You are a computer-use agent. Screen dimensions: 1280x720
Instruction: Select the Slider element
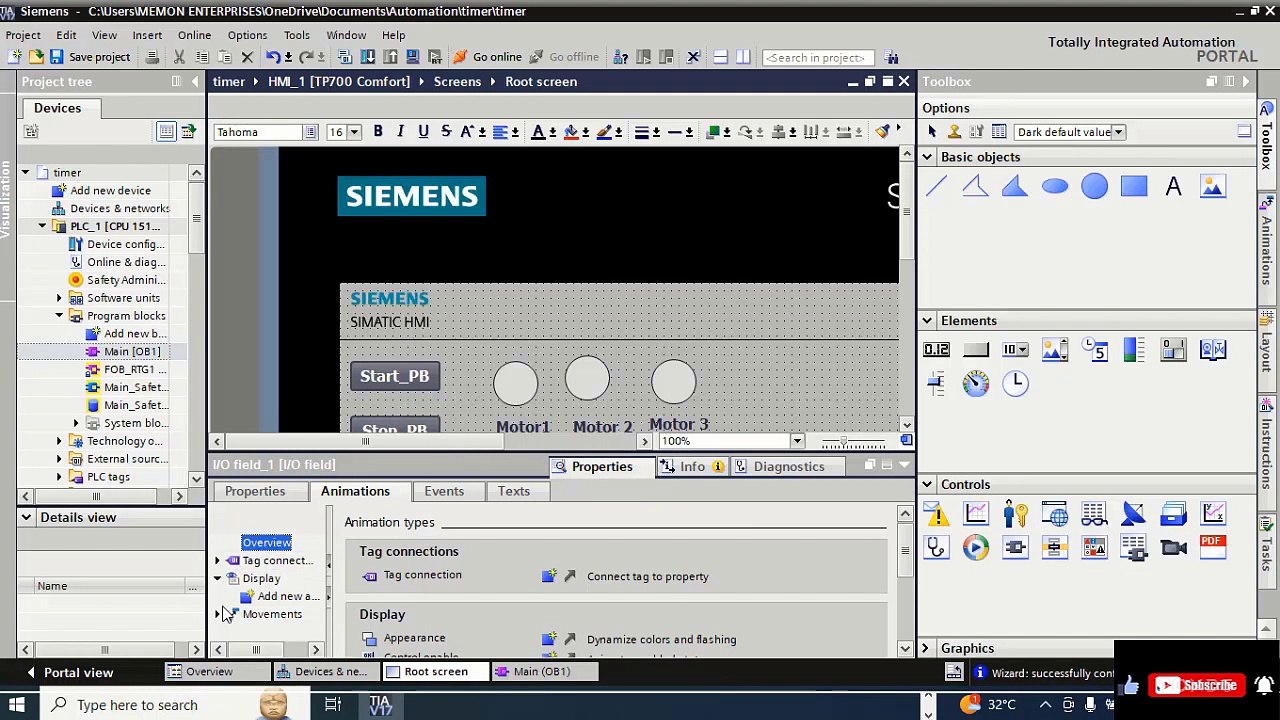[936, 383]
